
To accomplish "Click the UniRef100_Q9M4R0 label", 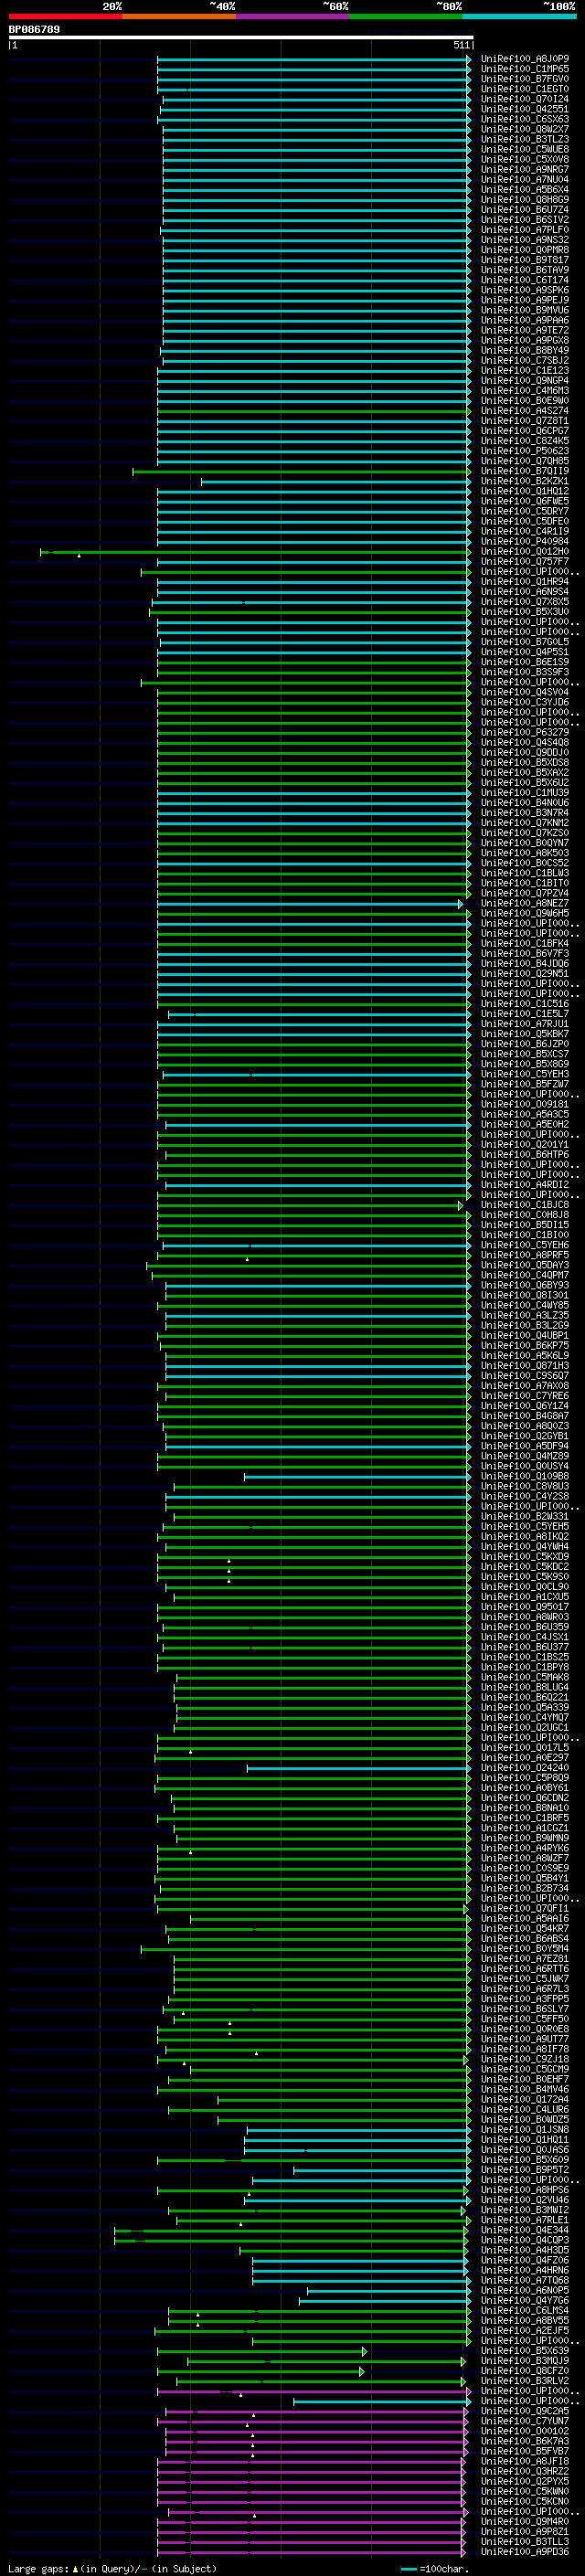I will 525,2521.
